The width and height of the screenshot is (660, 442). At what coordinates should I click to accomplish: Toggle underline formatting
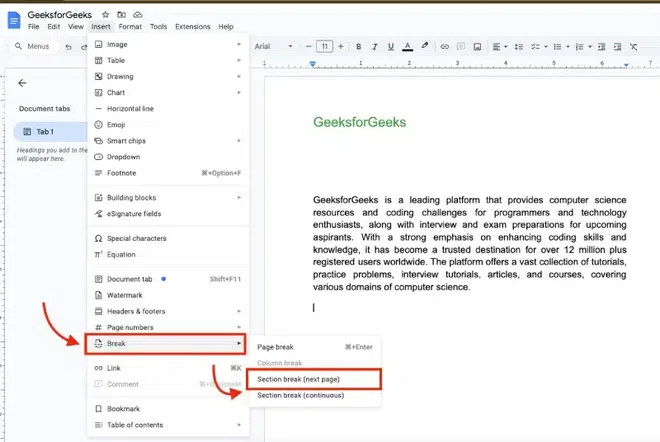click(x=391, y=47)
